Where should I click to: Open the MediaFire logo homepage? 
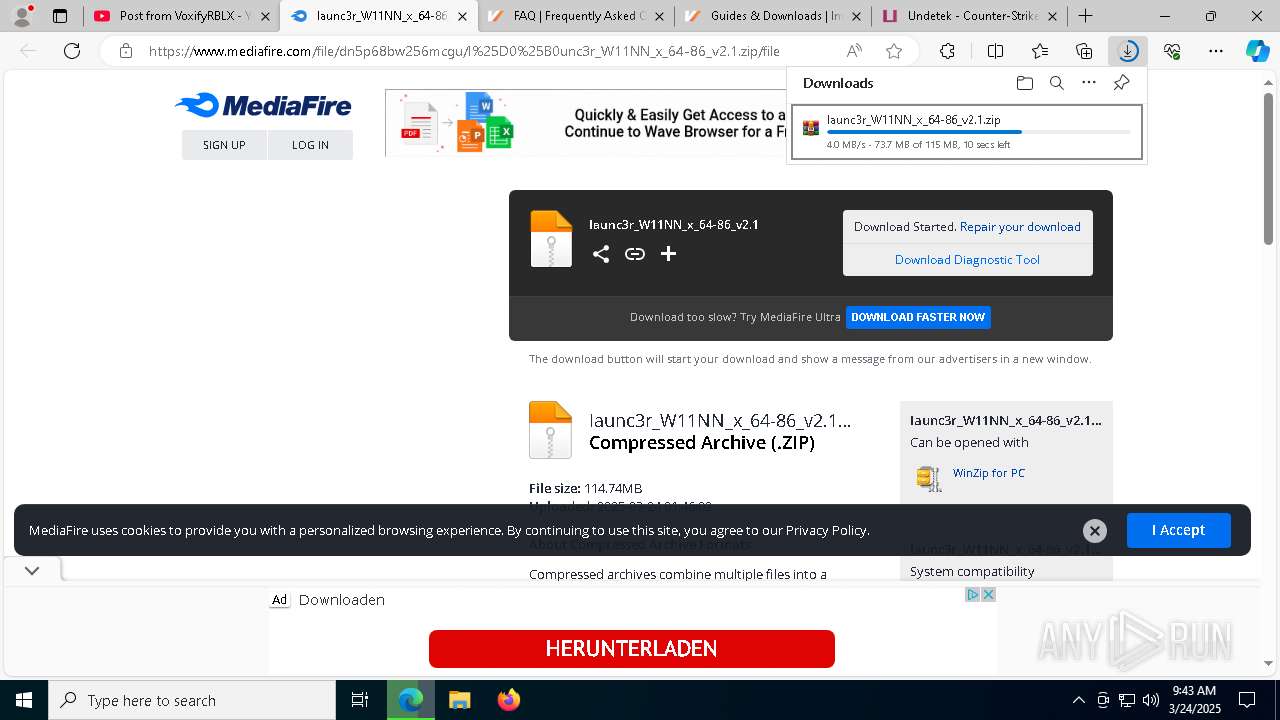pos(263,106)
